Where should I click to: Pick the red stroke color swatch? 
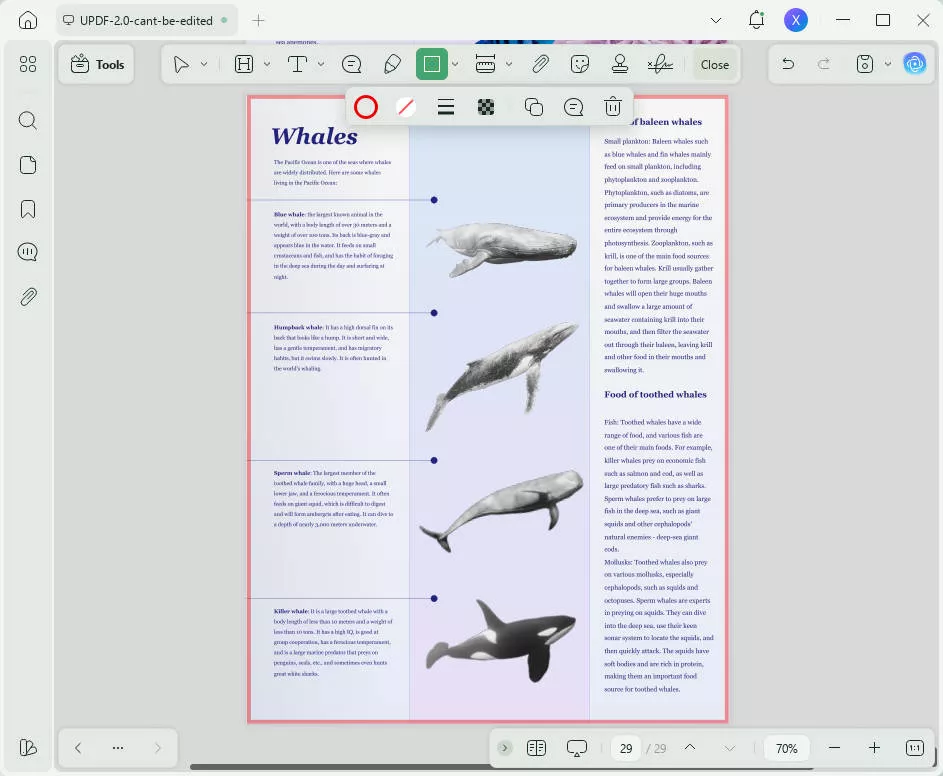[366, 107]
